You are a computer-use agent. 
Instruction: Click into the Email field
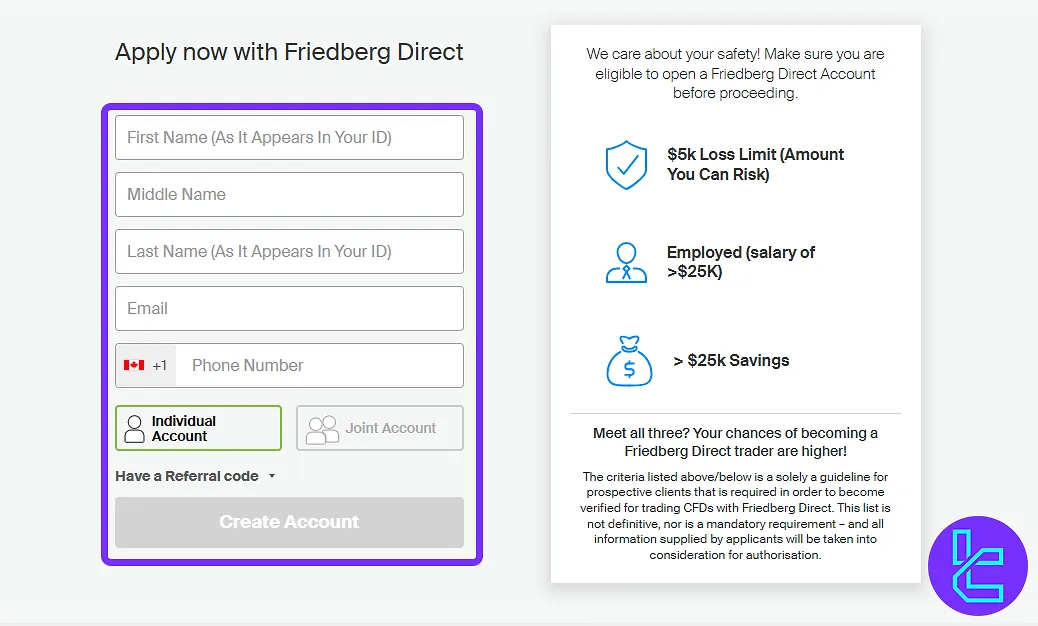289,308
